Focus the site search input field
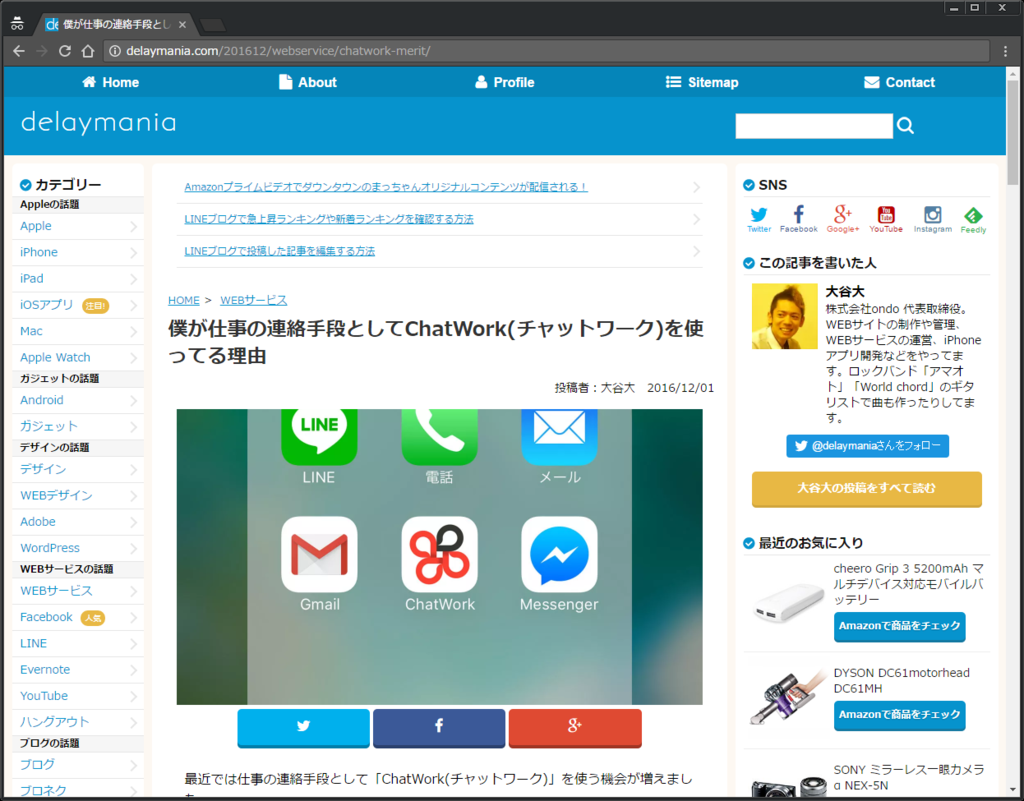This screenshot has height=801, width=1024. point(814,125)
